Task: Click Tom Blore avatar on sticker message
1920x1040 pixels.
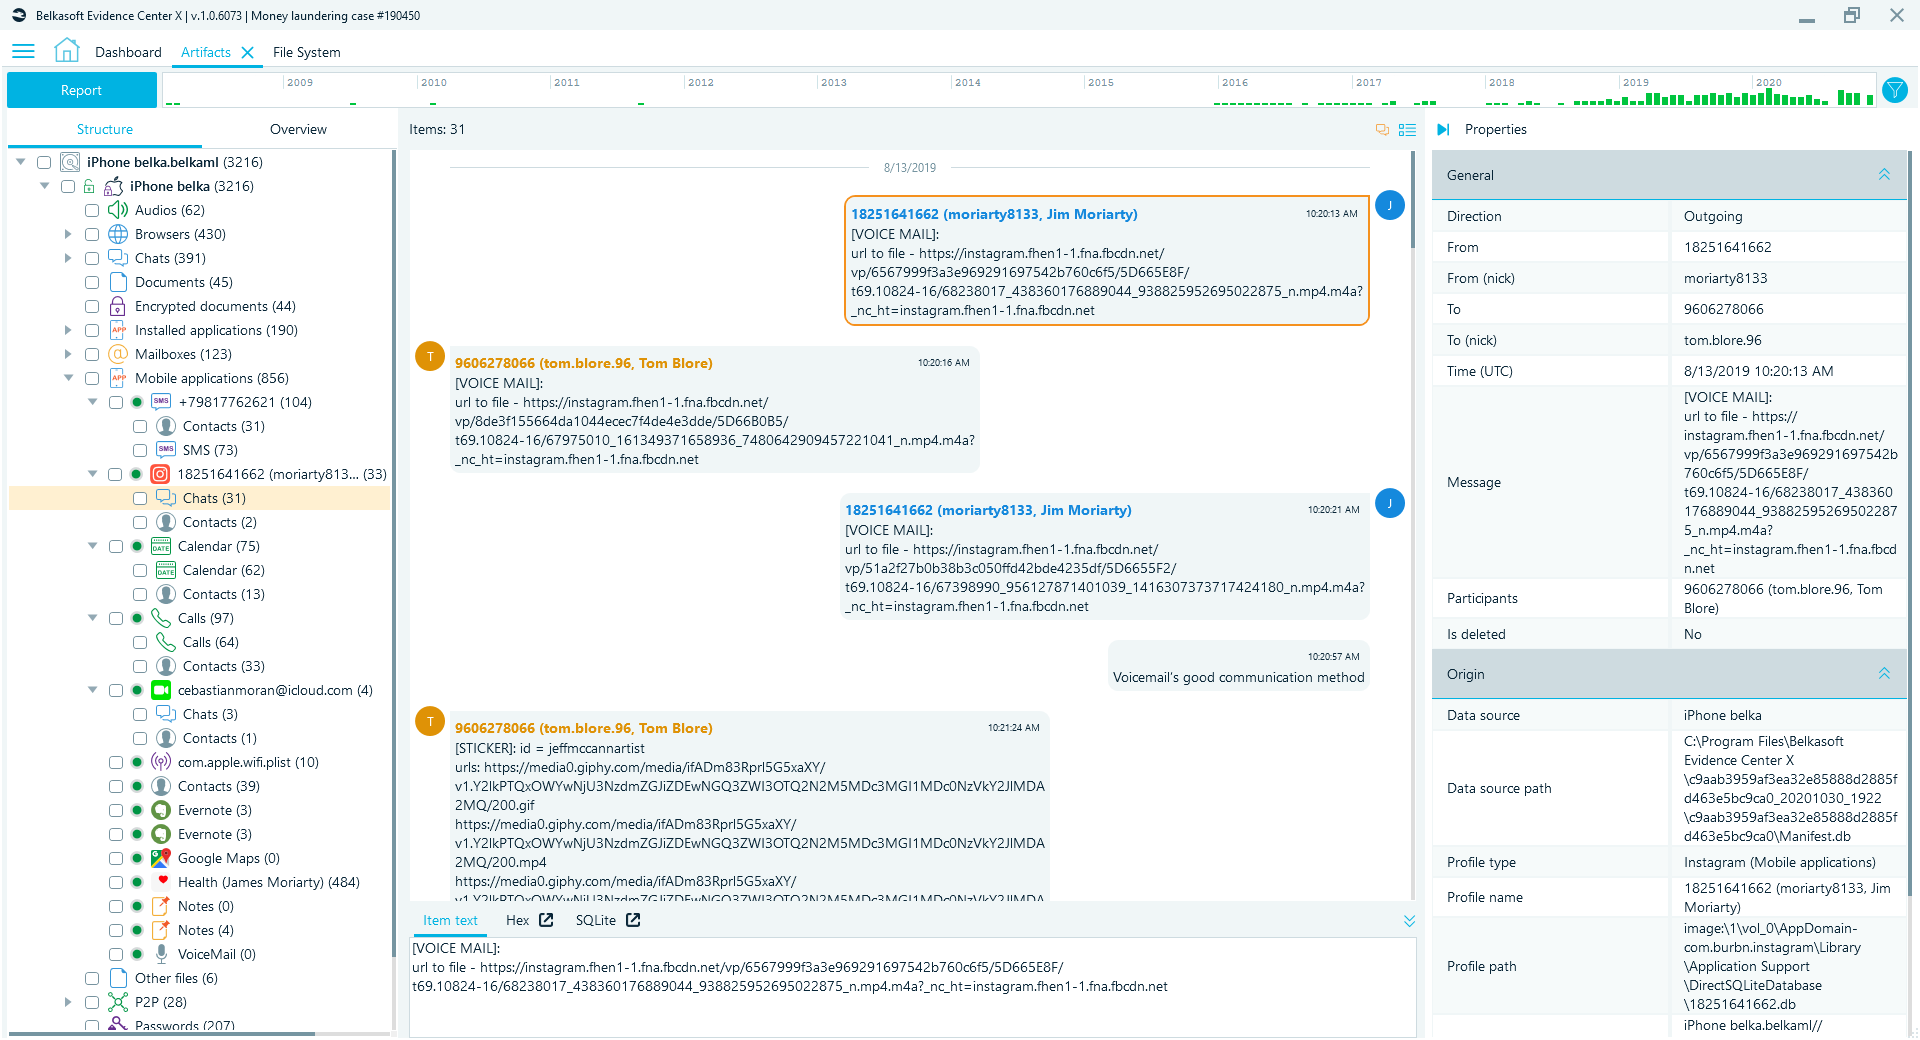Action: coord(430,721)
